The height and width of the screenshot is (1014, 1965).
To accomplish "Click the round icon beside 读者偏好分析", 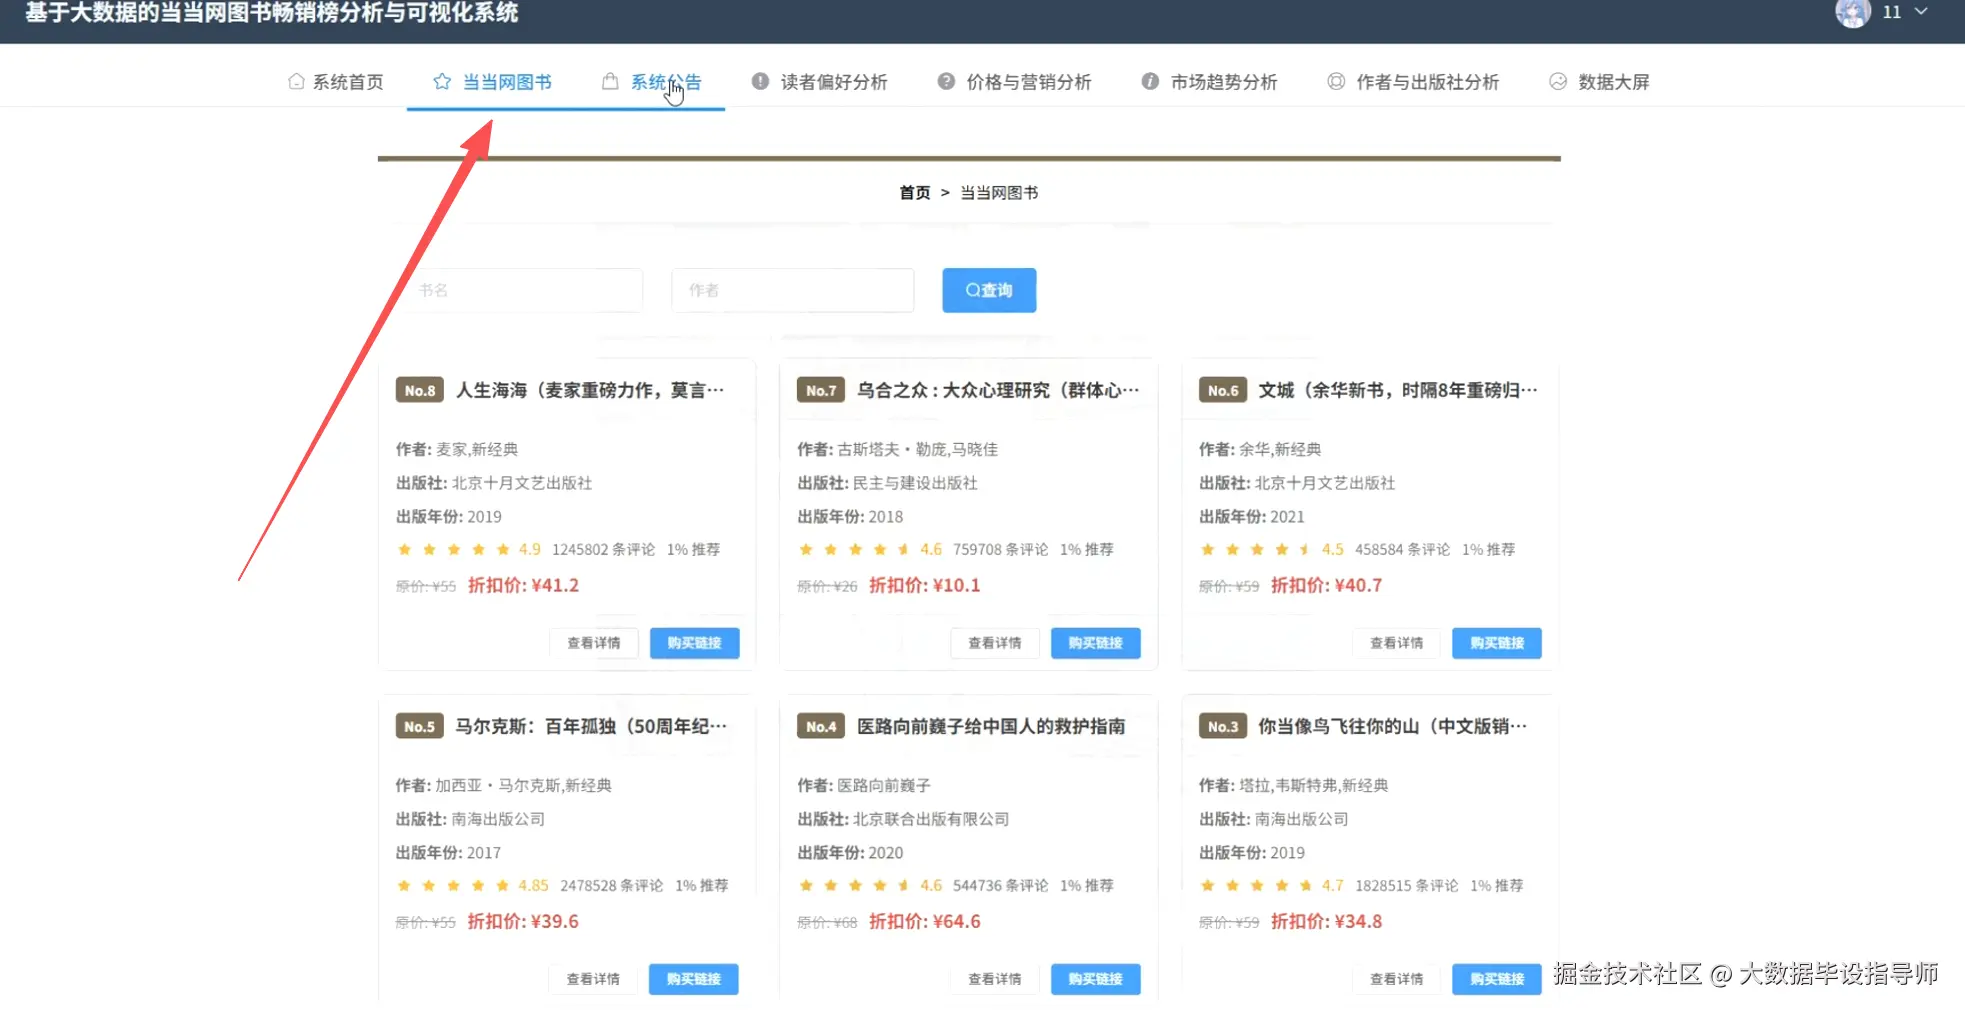I will (761, 82).
